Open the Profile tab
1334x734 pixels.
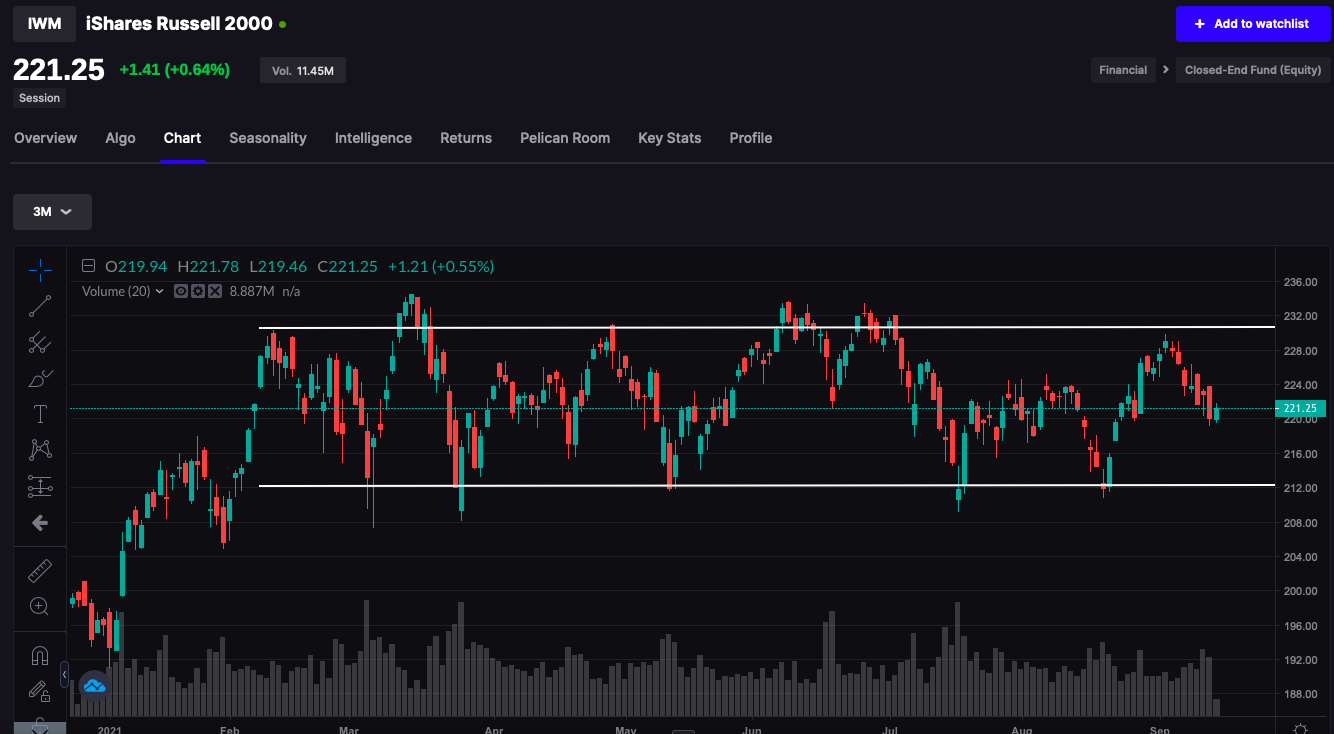pyautogui.click(x=751, y=138)
